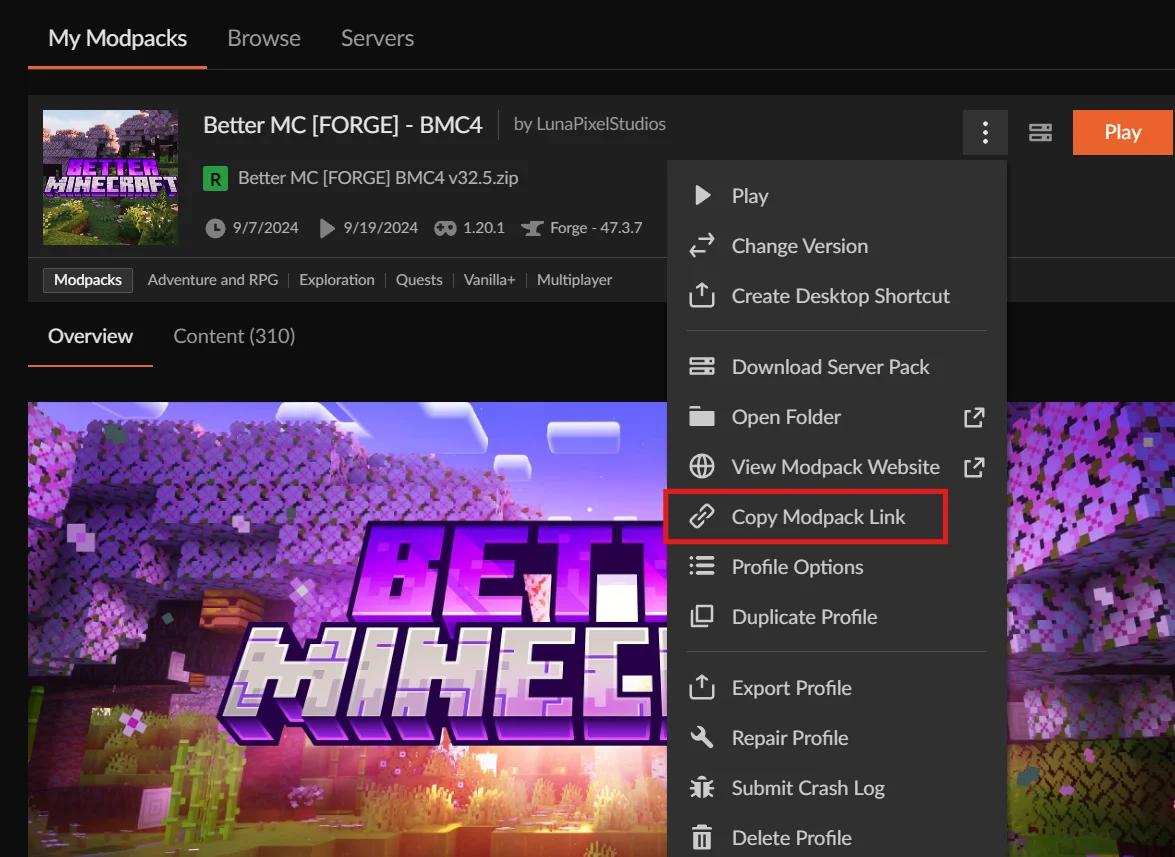Click the 9/7/2024 created date text
The height and width of the screenshot is (857, 1175).
coord(265,228)
